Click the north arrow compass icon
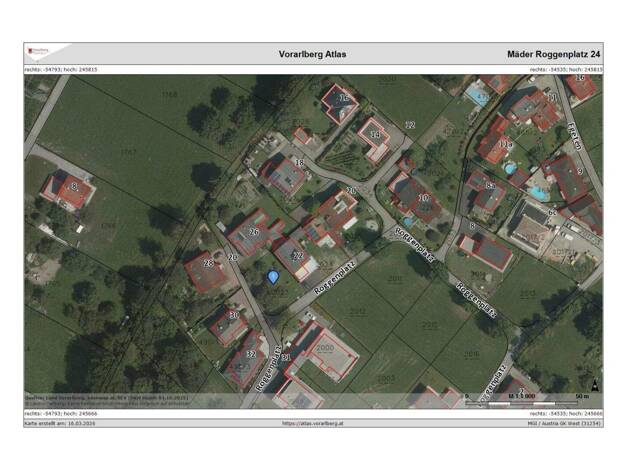Screen dimensions: 626x470 [595, 384]
